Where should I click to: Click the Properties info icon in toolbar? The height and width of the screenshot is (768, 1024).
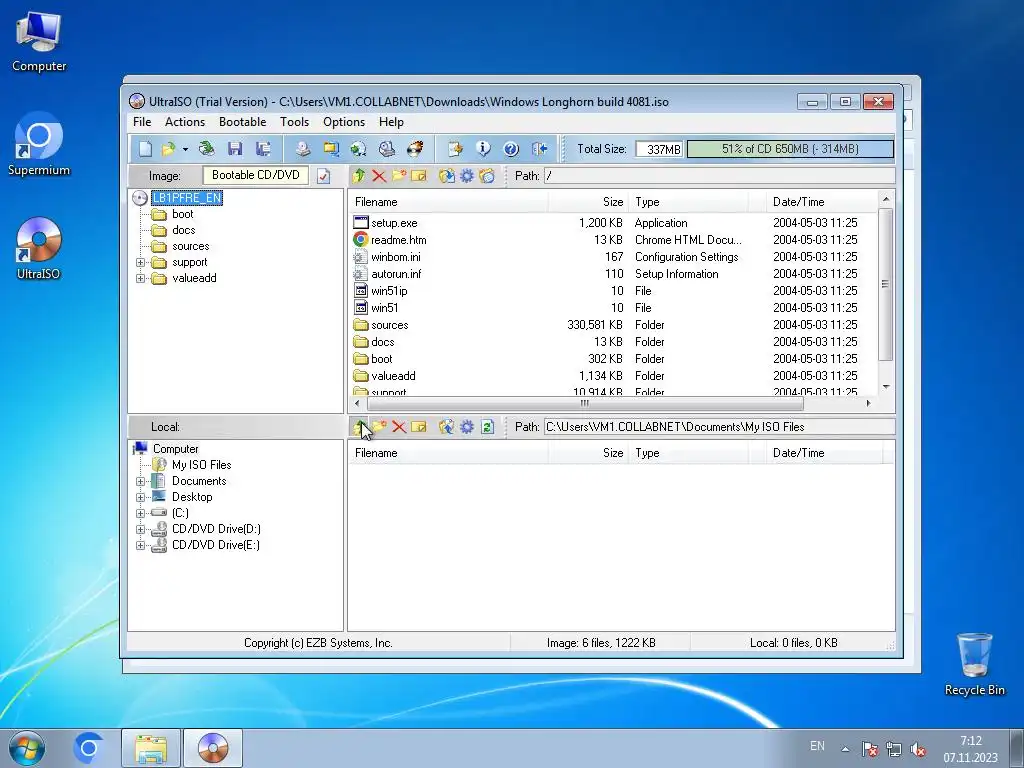coord(483,149)
